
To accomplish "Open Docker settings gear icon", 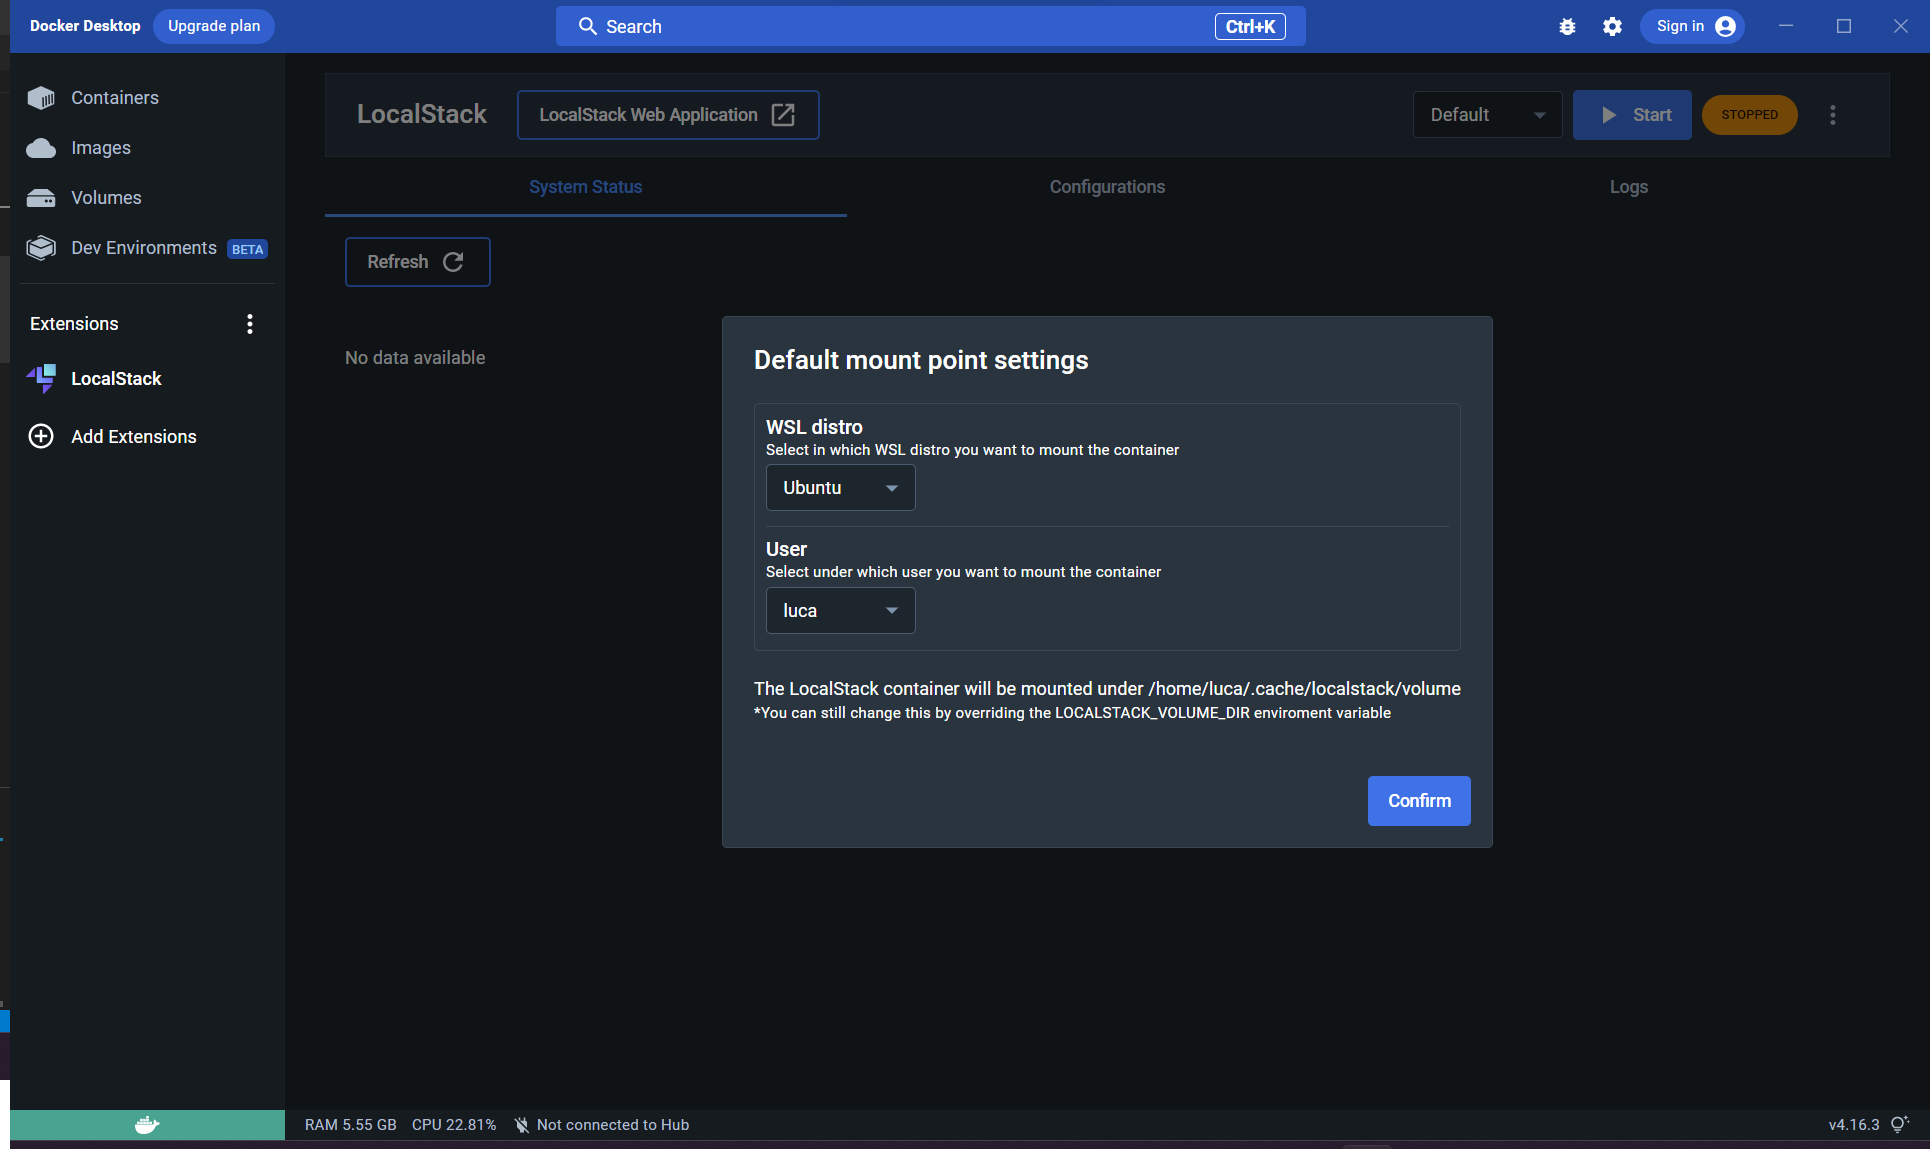I will pyautogui.click(x=1612, y=27).
